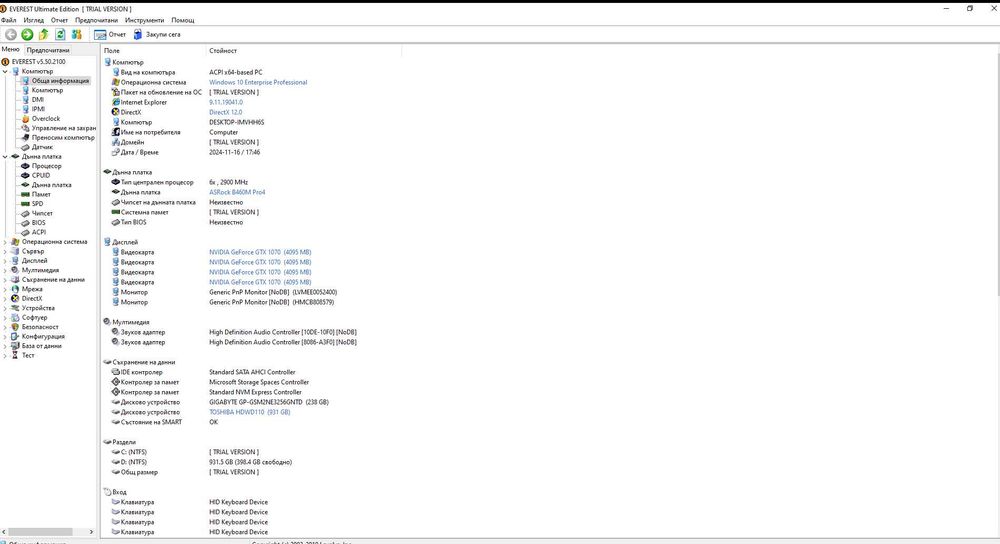Select the ACPI tree item

click(39, 232)
